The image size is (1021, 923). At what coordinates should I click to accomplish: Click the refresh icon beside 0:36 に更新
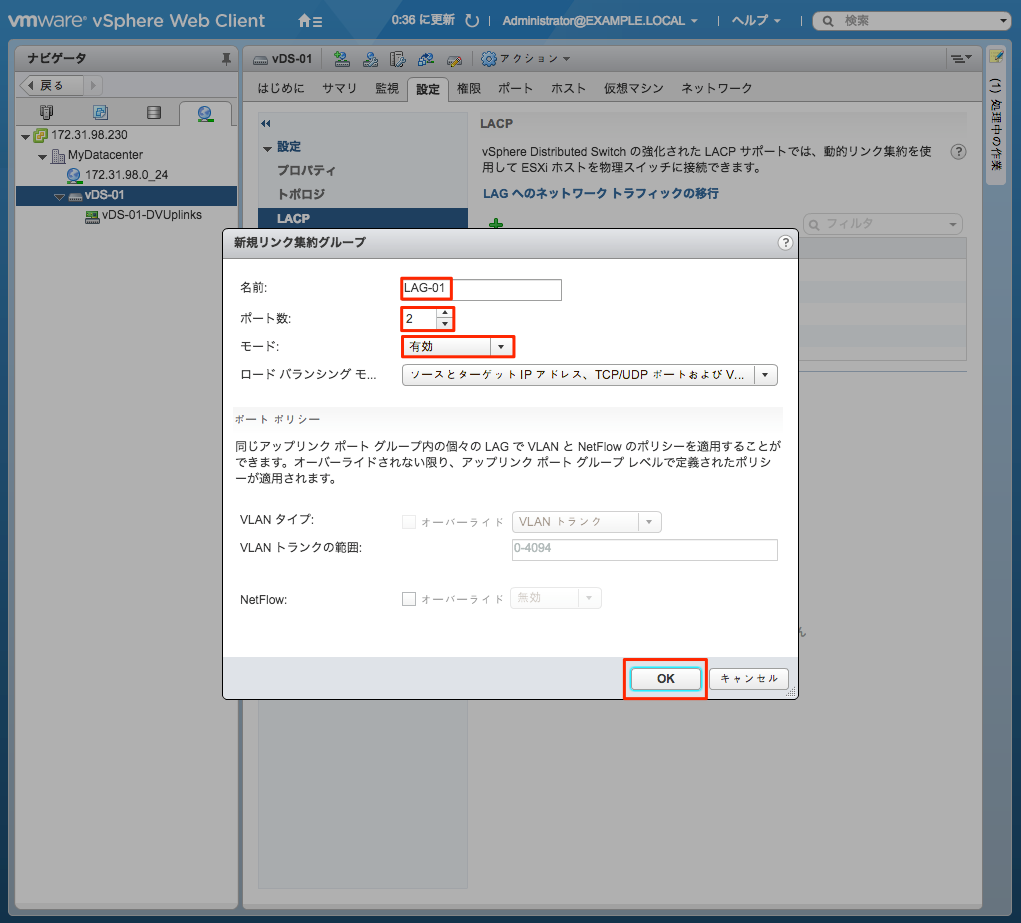471,21
